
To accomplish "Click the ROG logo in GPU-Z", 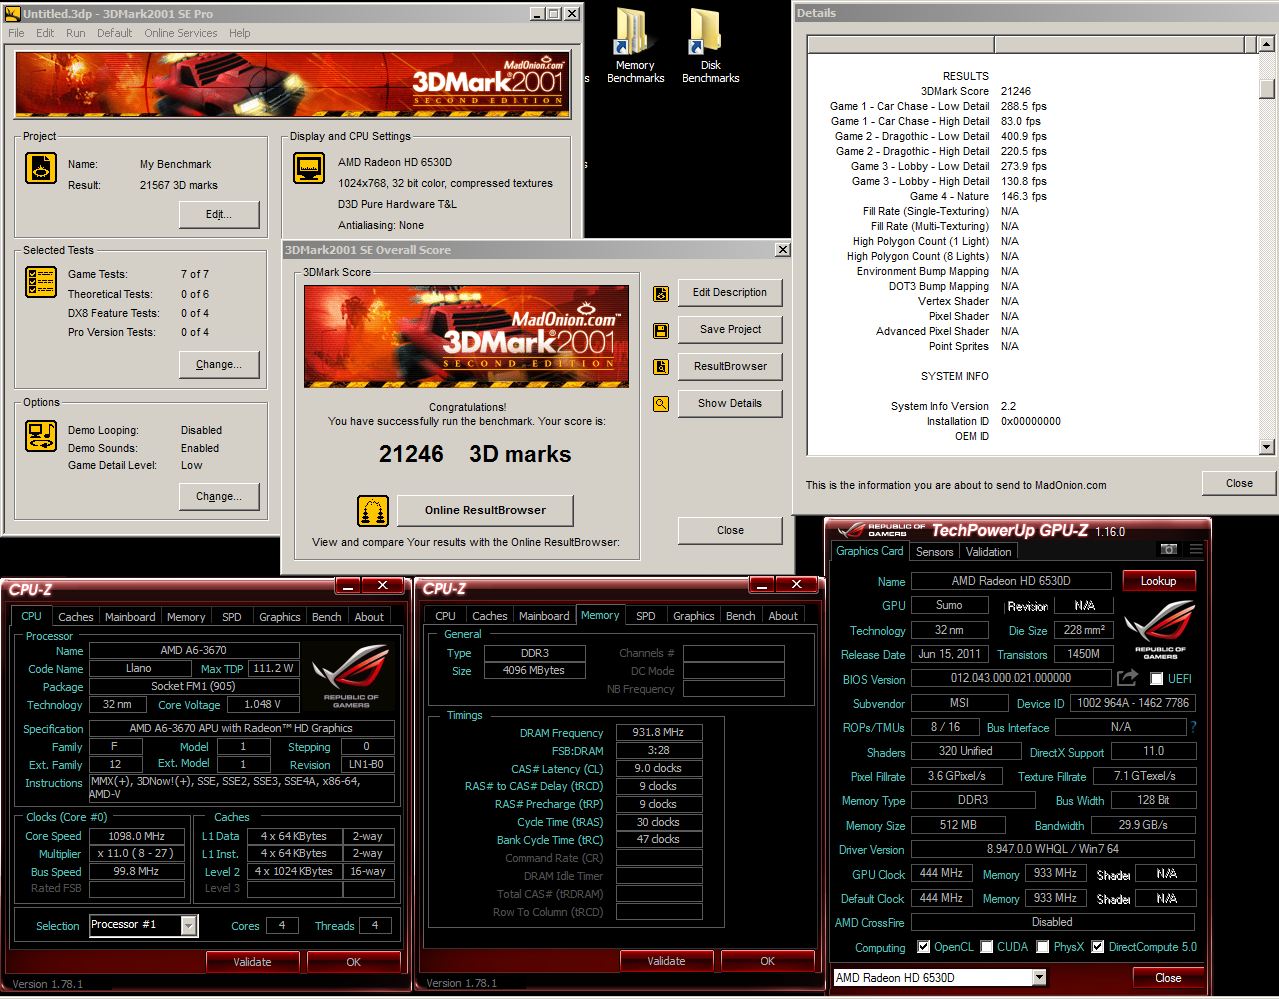I will (1160, 630).
